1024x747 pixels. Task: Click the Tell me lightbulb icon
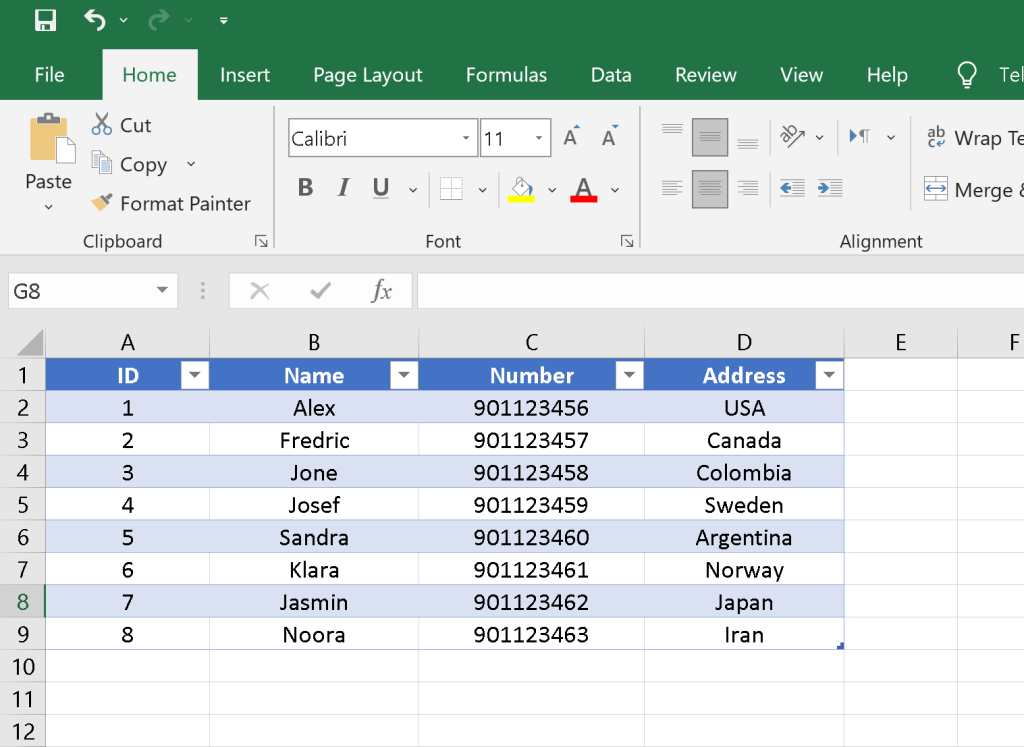967,74
